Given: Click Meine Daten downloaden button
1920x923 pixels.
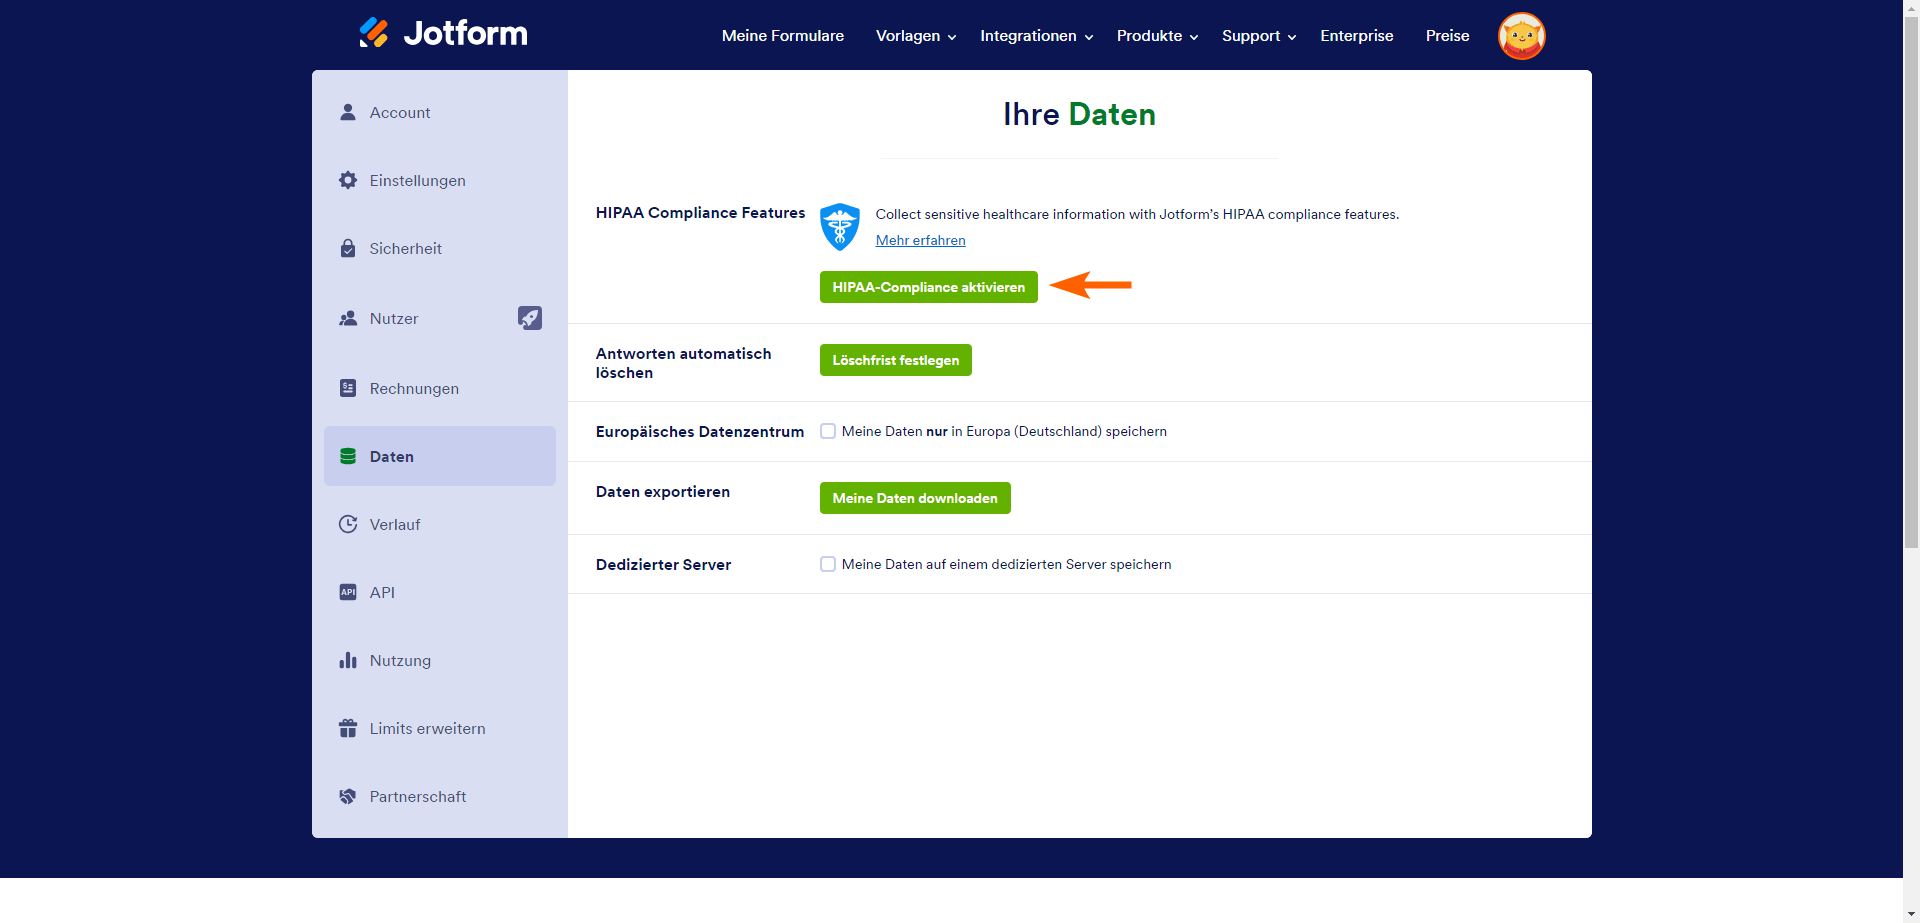Looking at the screenshot, I should point(915,498).
